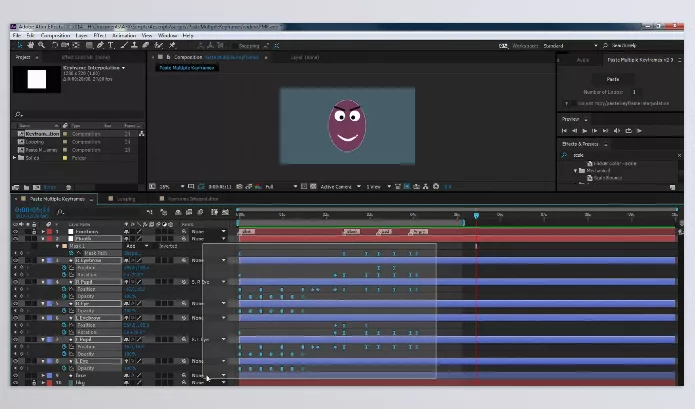Expand the Face layer
695x409 pixels.
pyautogui.click(x=43, y=375)
